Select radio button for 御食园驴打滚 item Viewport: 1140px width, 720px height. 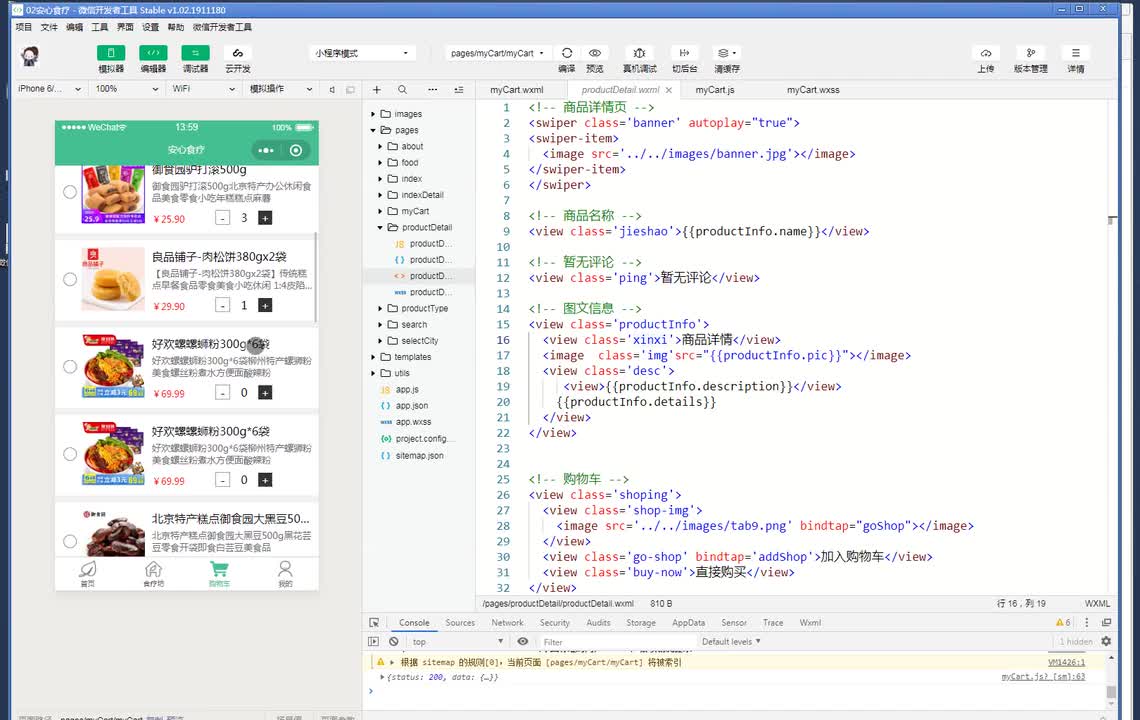pyautogui.click(x=70, y=192)
